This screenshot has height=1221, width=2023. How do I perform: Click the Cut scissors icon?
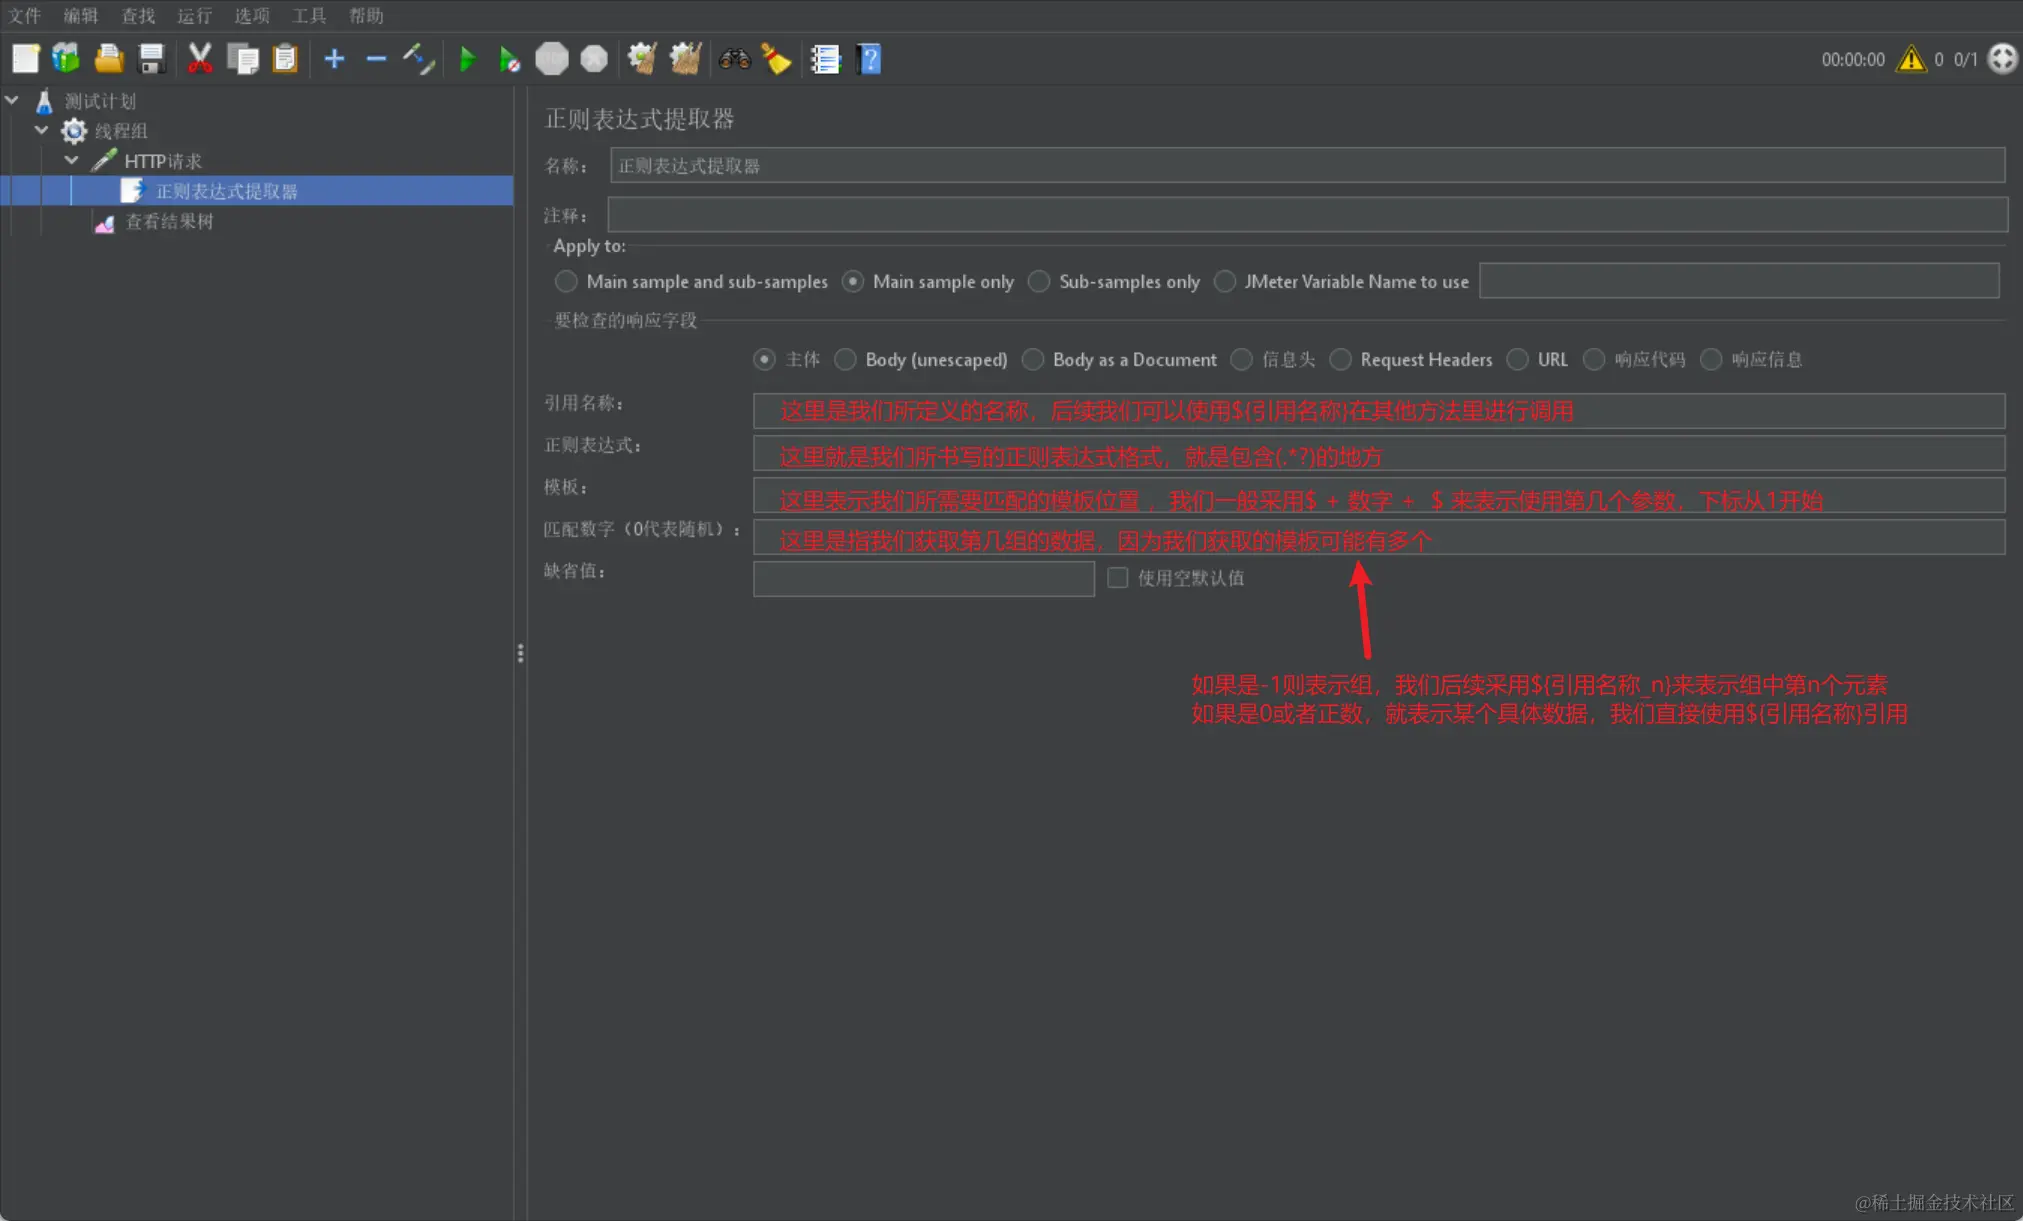[200, 59]
